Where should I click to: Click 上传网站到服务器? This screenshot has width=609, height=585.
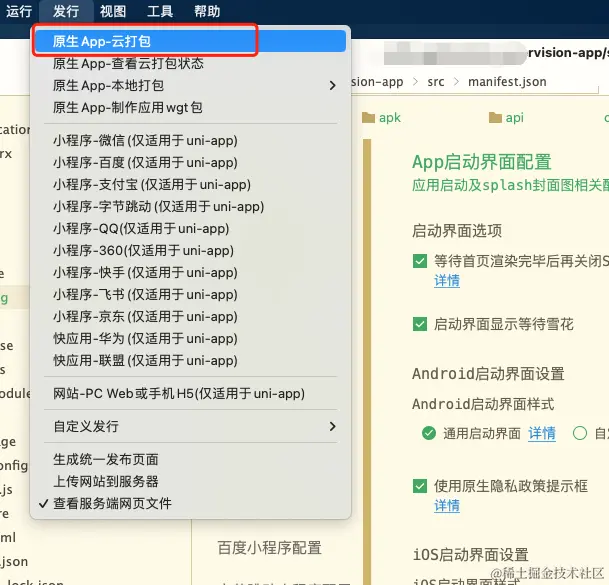tap(190, 481)
